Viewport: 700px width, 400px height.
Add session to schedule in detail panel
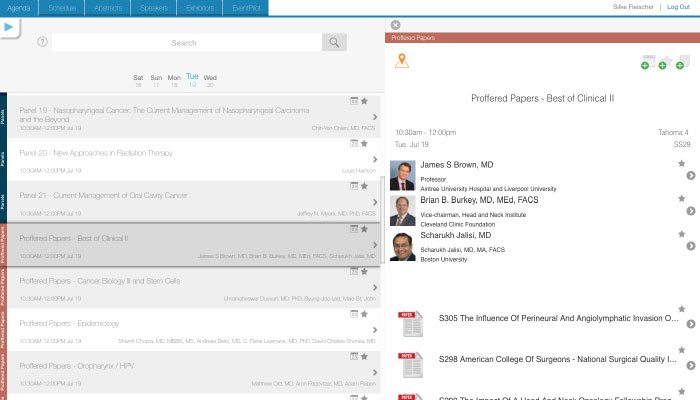tap(648, 62)
